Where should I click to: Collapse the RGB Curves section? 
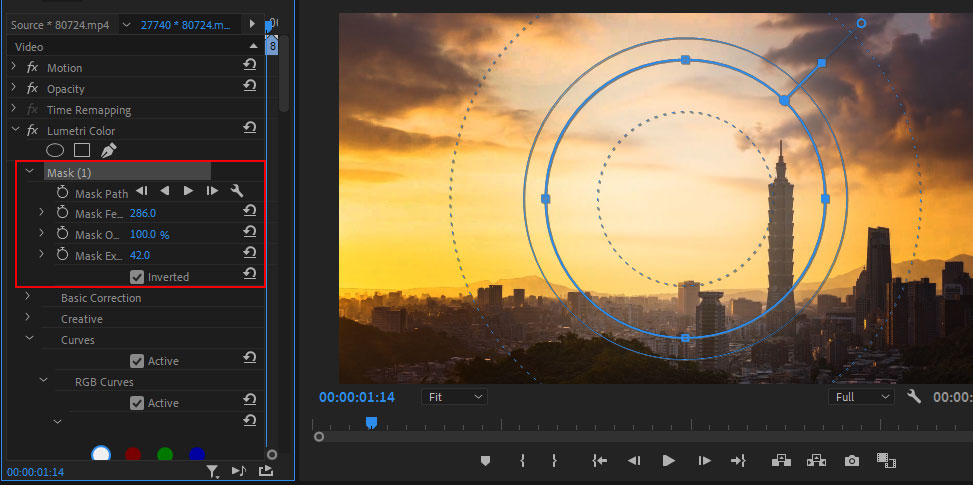click(x=43, y=380)
